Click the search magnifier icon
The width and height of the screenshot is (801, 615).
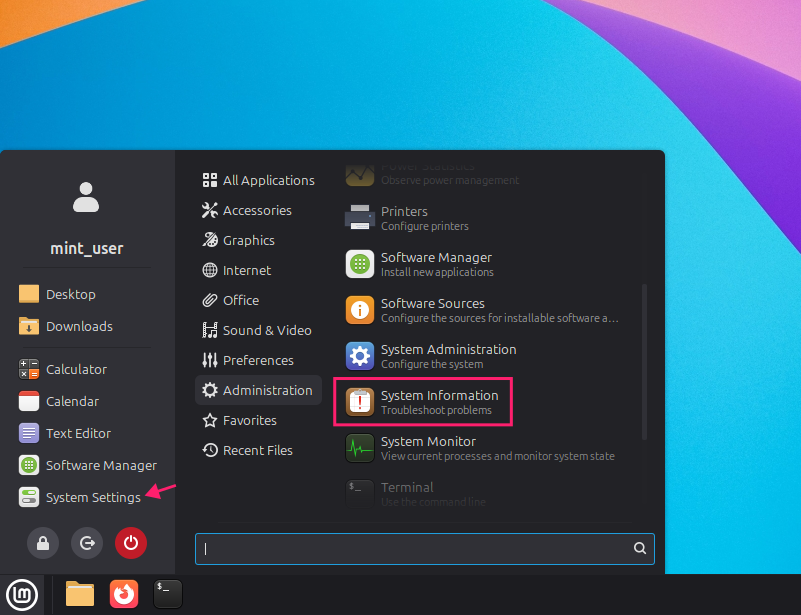[x=640, y=548]
